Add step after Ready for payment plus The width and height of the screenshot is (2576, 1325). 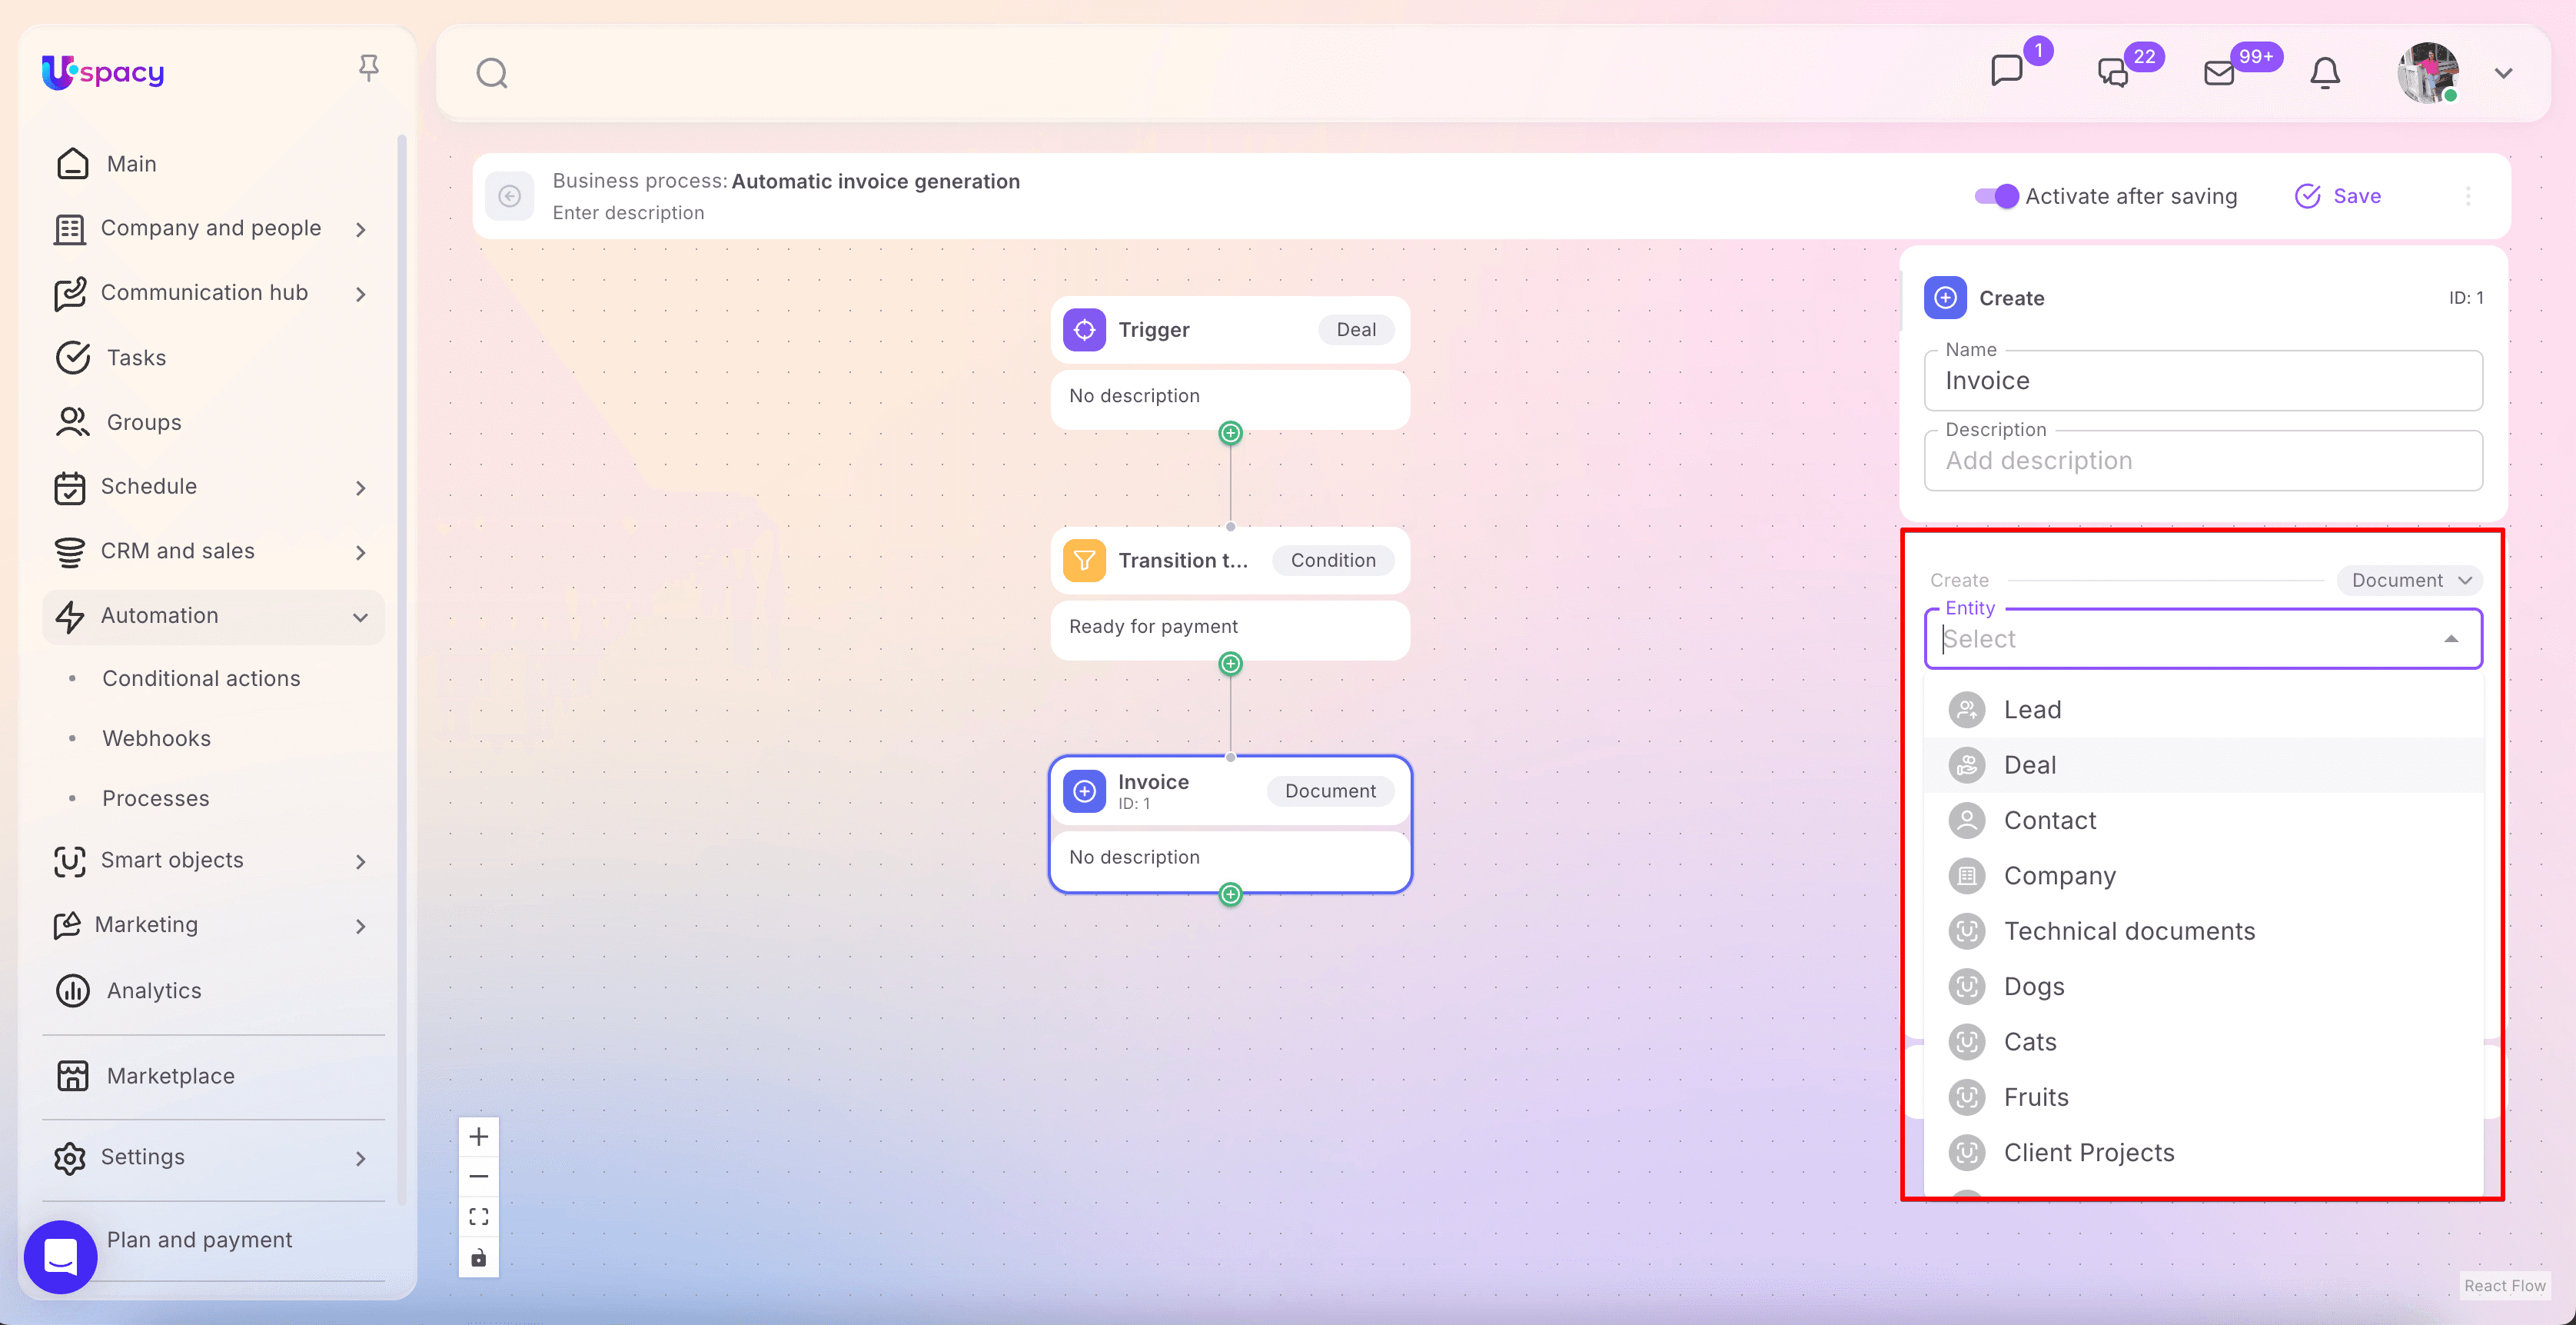click(1231, 664)
